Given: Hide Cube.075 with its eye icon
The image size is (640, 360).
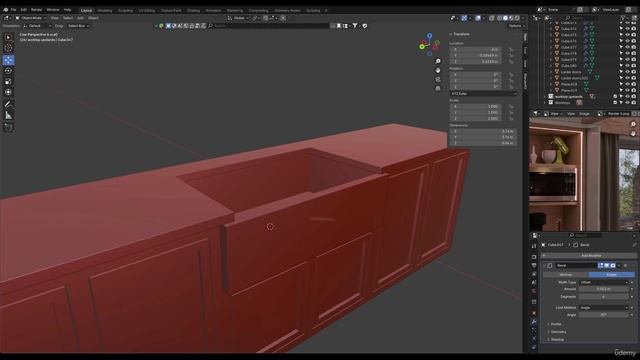Looking at the screenshot, I should click(627, 35).
